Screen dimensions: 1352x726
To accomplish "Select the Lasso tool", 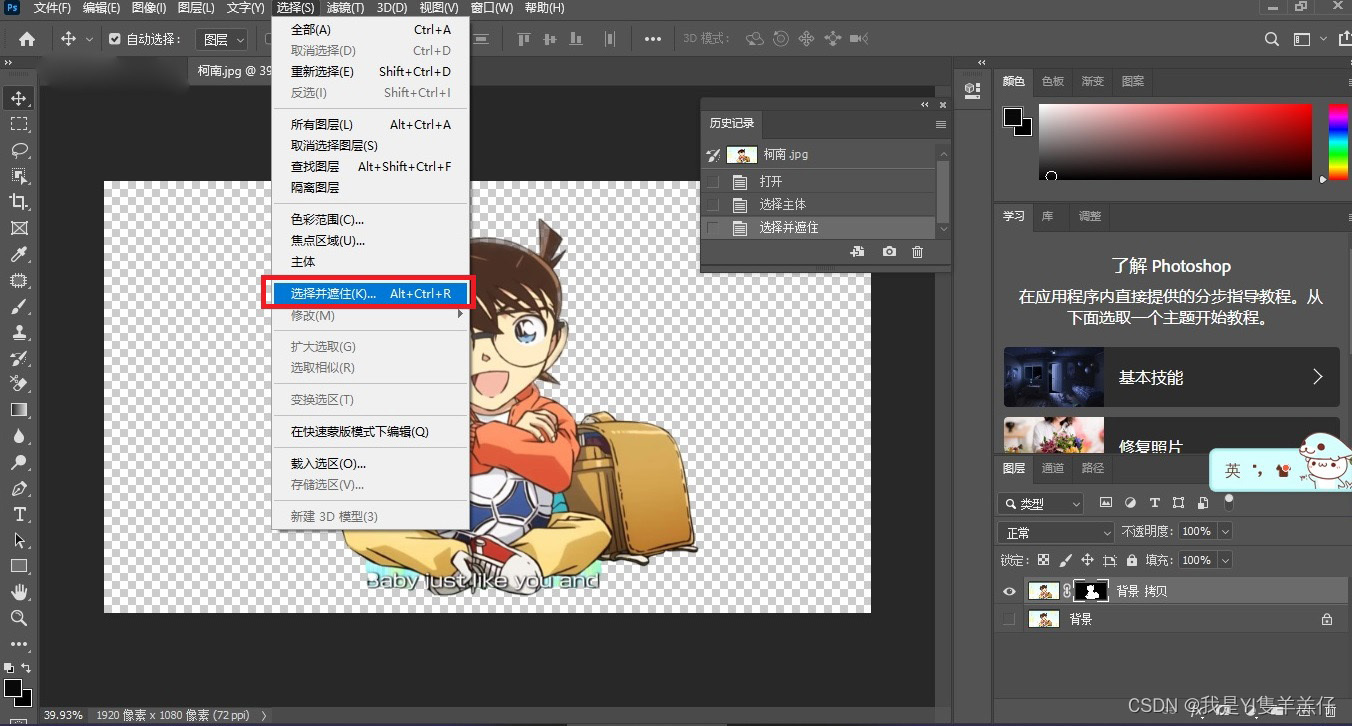I will [x=19, y=150].
